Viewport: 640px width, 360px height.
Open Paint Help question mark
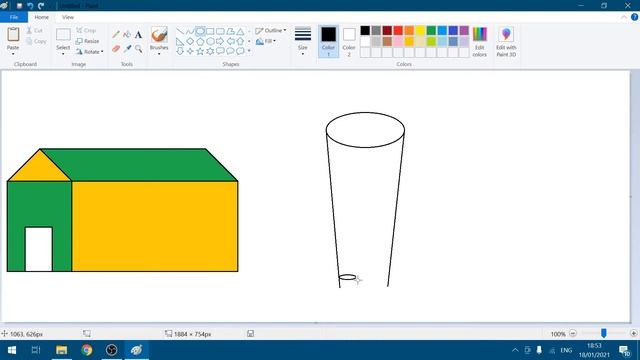634,17
